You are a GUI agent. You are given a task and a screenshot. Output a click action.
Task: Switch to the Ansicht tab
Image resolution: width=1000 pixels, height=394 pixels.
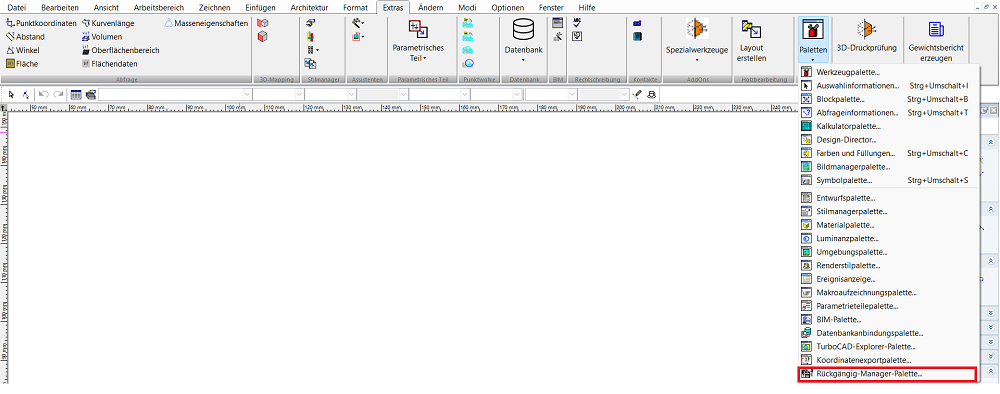tap(106, 8)
